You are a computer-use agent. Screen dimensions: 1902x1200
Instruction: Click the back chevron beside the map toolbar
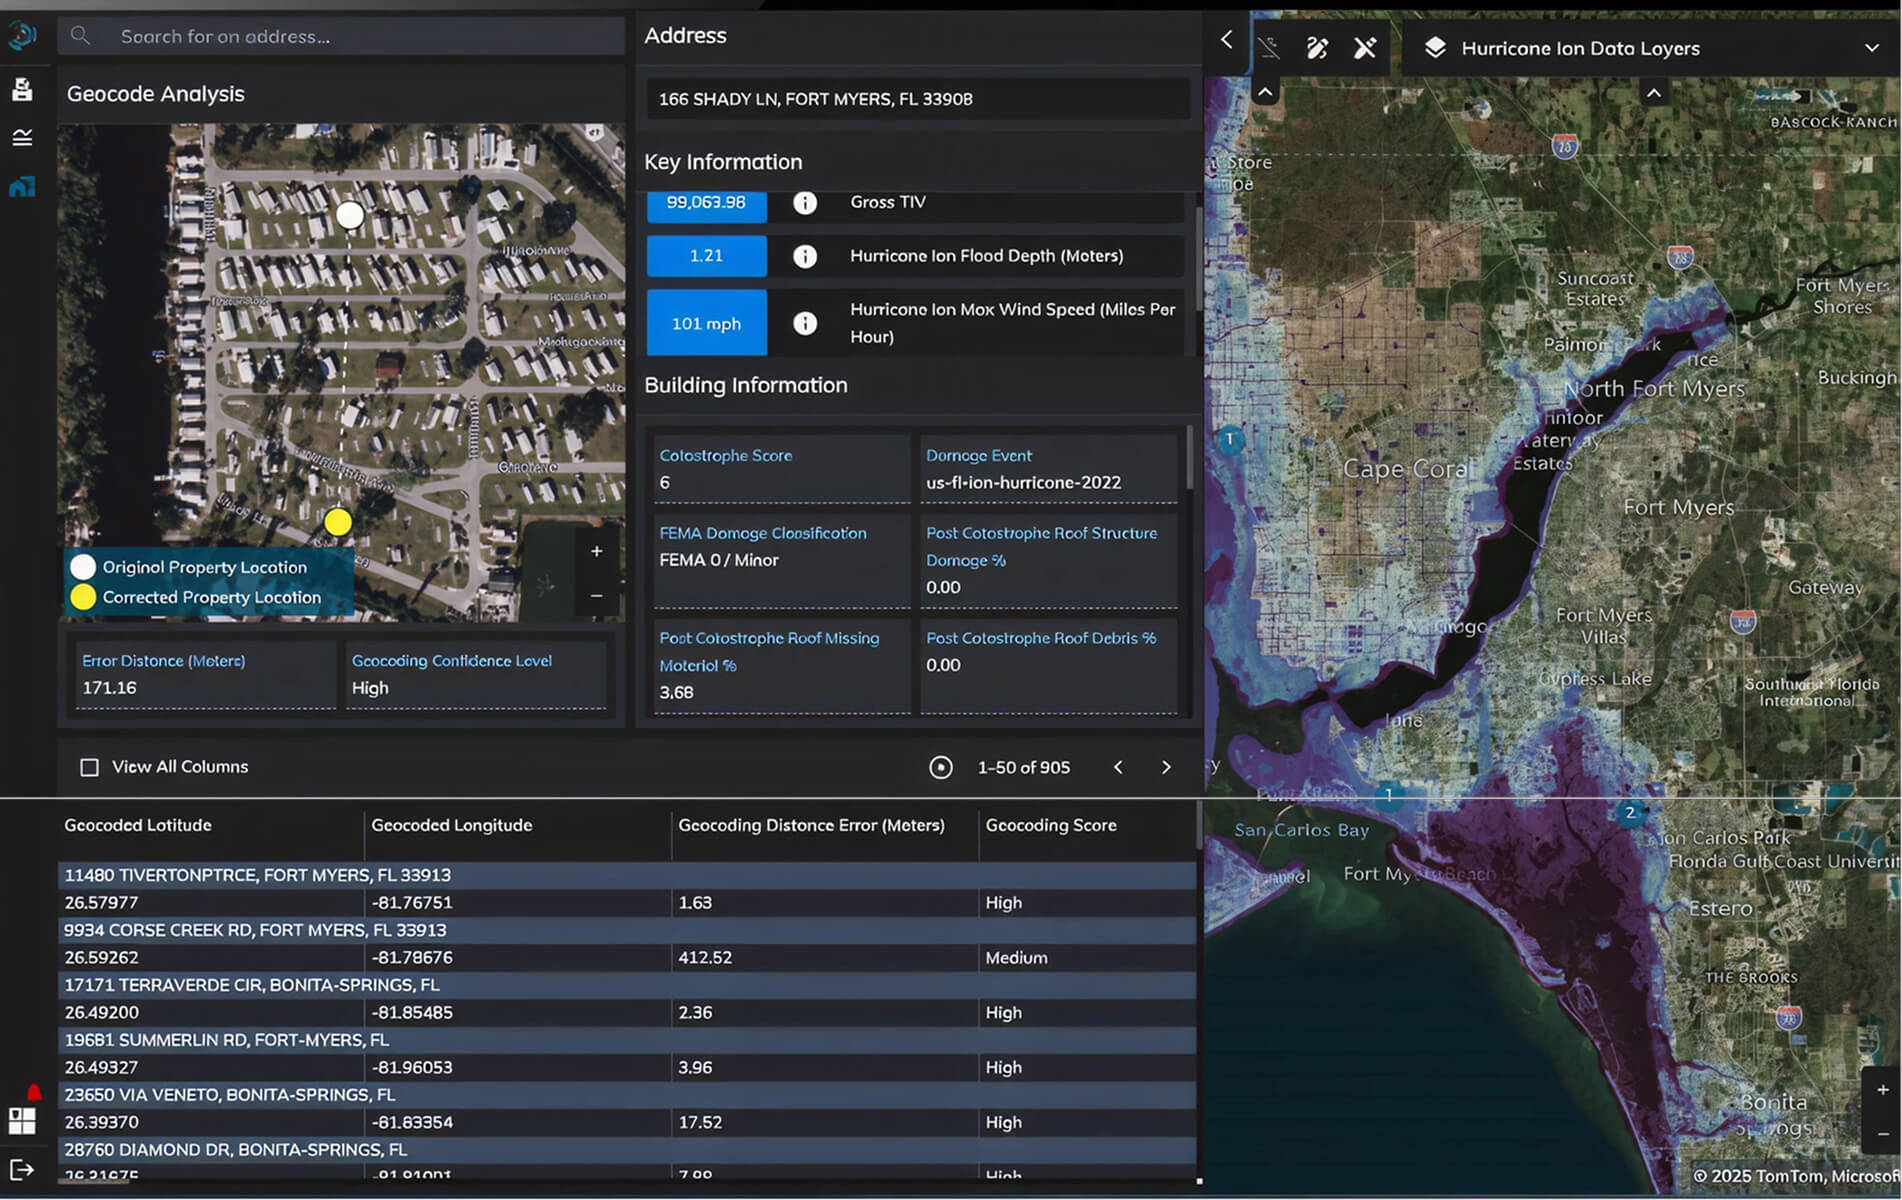coord(1226,41)
